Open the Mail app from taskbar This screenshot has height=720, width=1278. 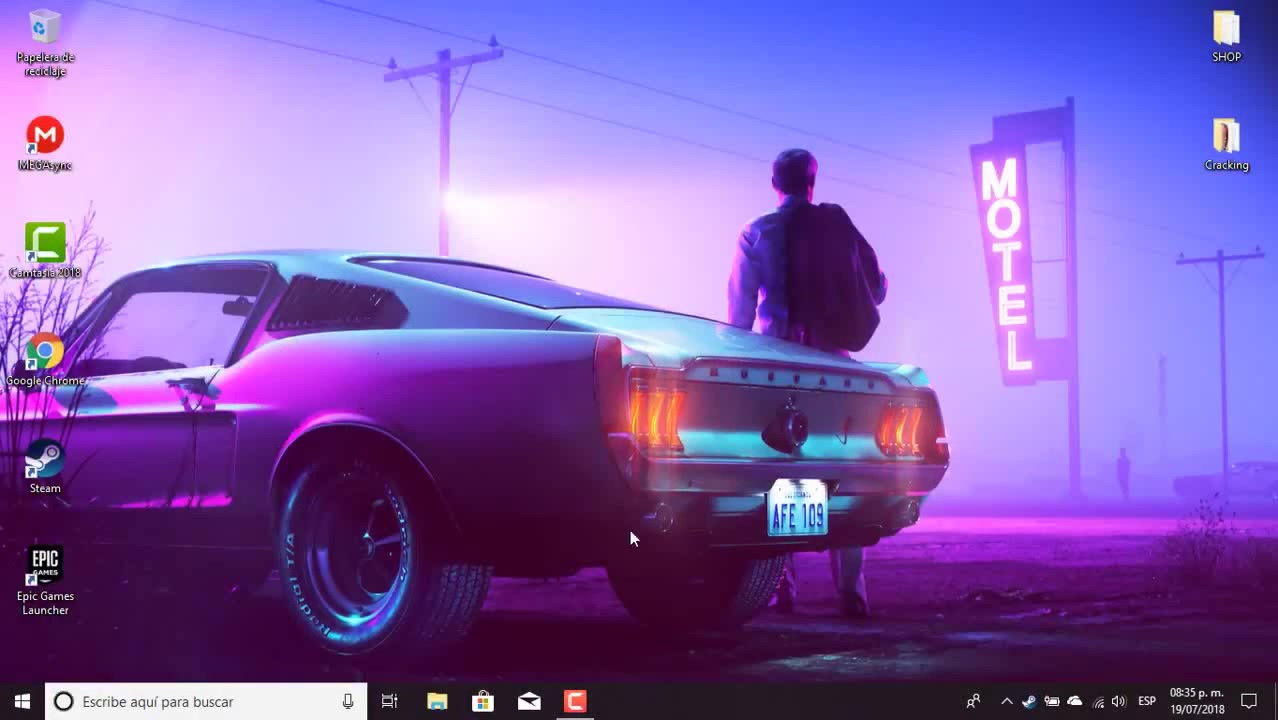529,701
